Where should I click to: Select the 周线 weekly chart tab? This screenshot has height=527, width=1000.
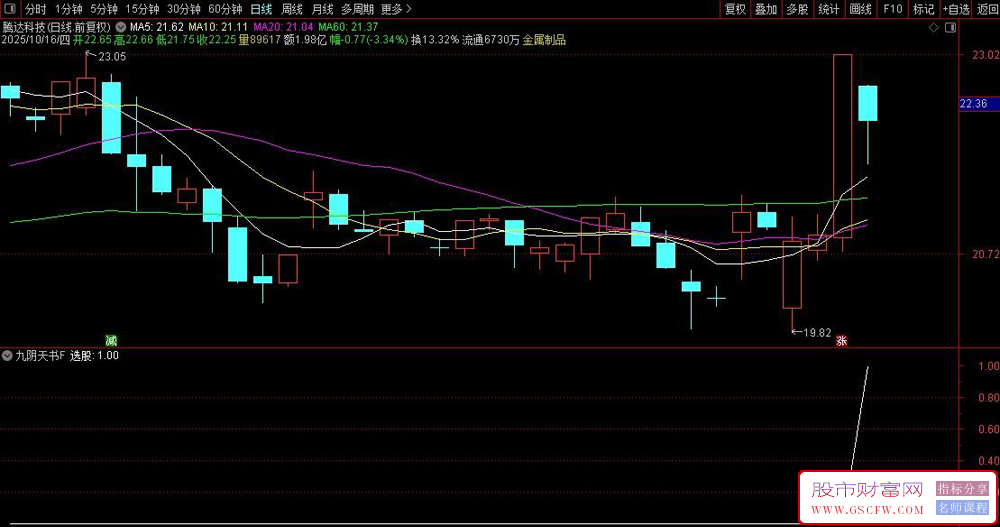[x=292, y=9]
